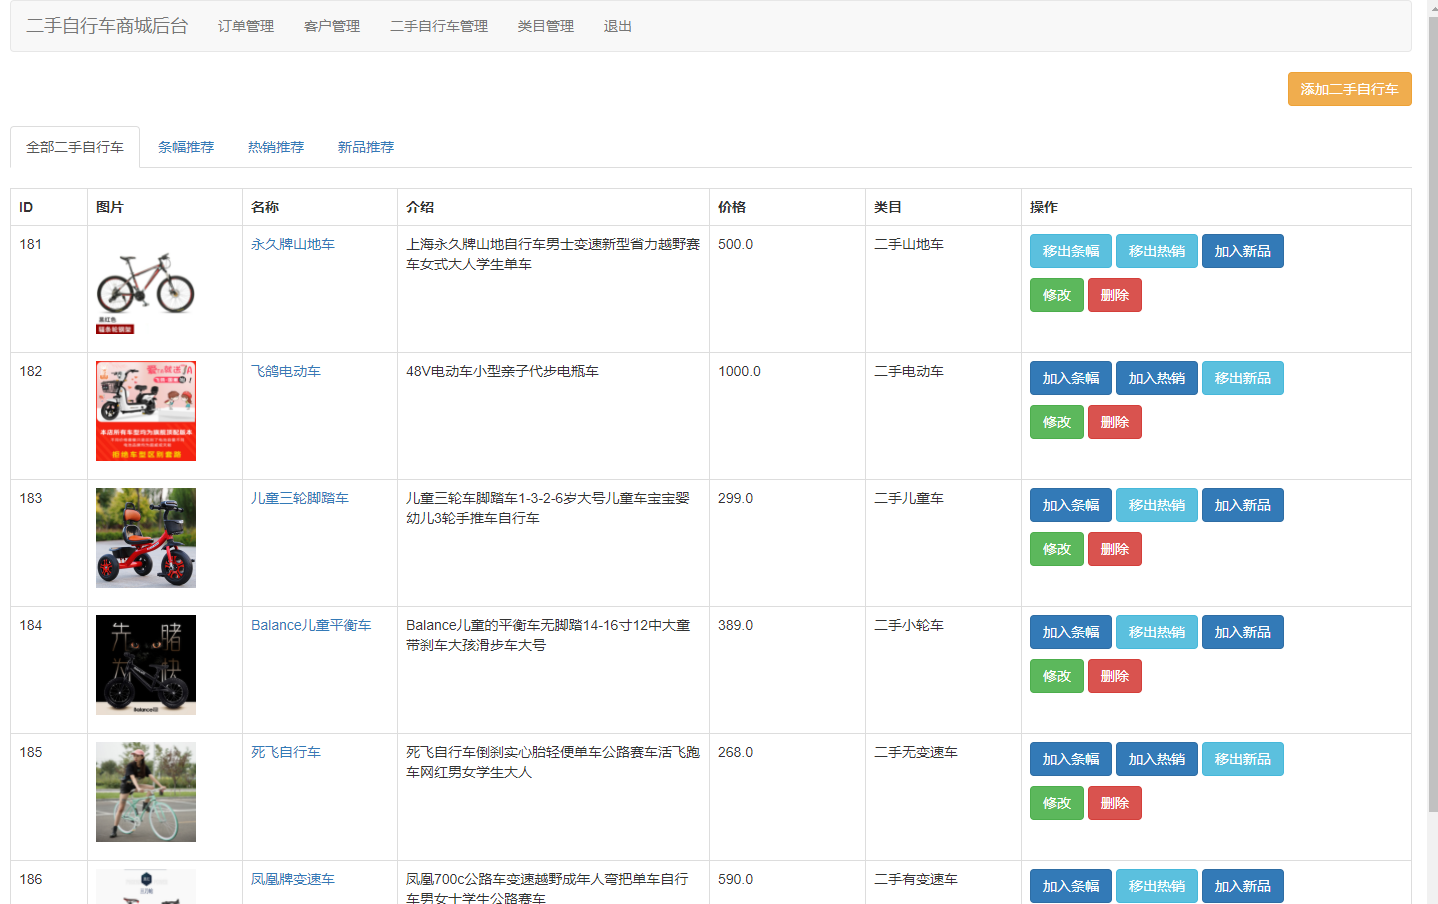Navigate to 类目管理
Image resolution: width=1438 pixels, height=904 pixels.
[545, 27]
